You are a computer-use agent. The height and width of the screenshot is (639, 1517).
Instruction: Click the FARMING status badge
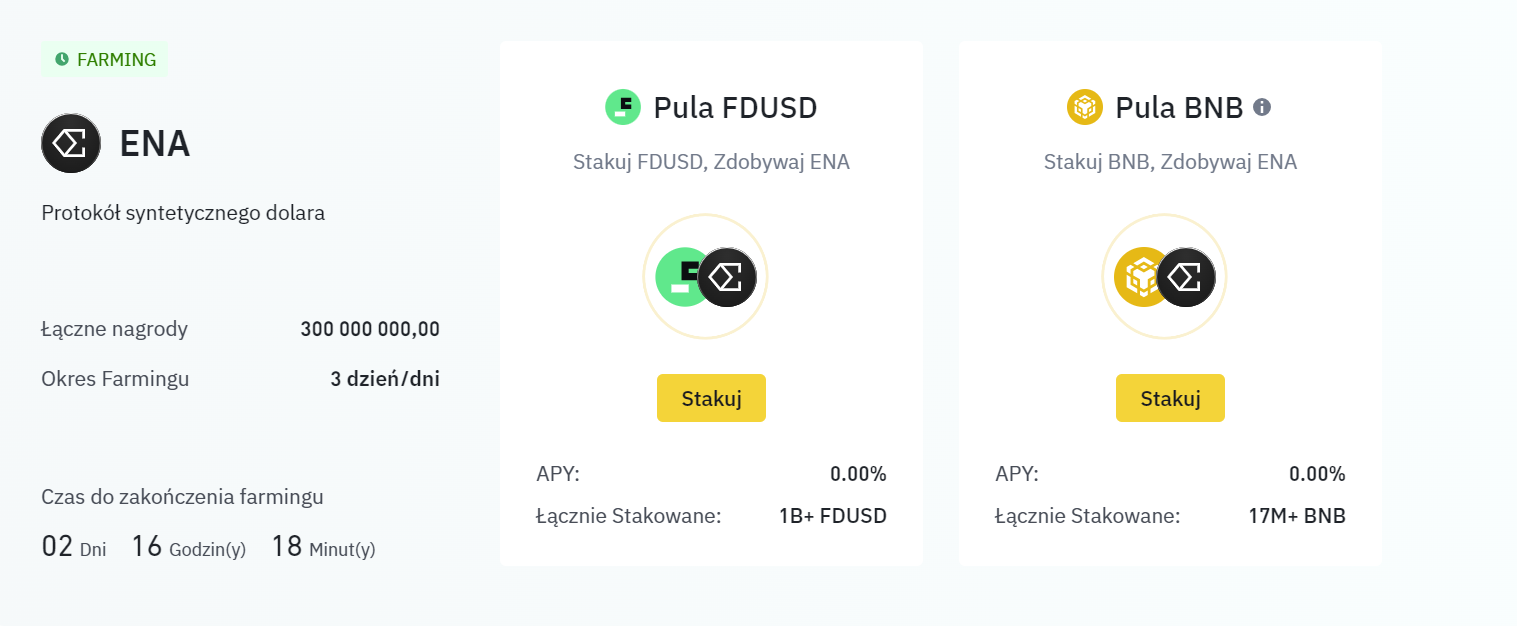(105, 60)
